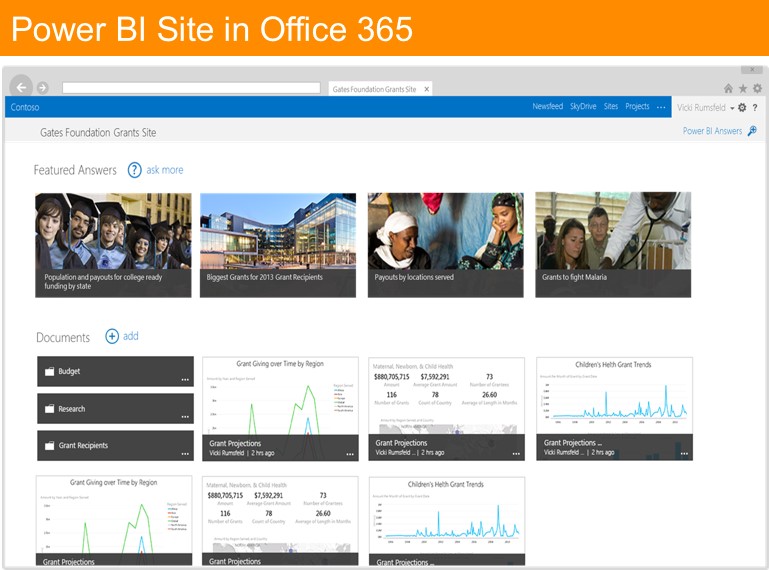Open the Research folder
Viewport: 769px width, 570px height.
pyautogui.click(x=115, y=409)
